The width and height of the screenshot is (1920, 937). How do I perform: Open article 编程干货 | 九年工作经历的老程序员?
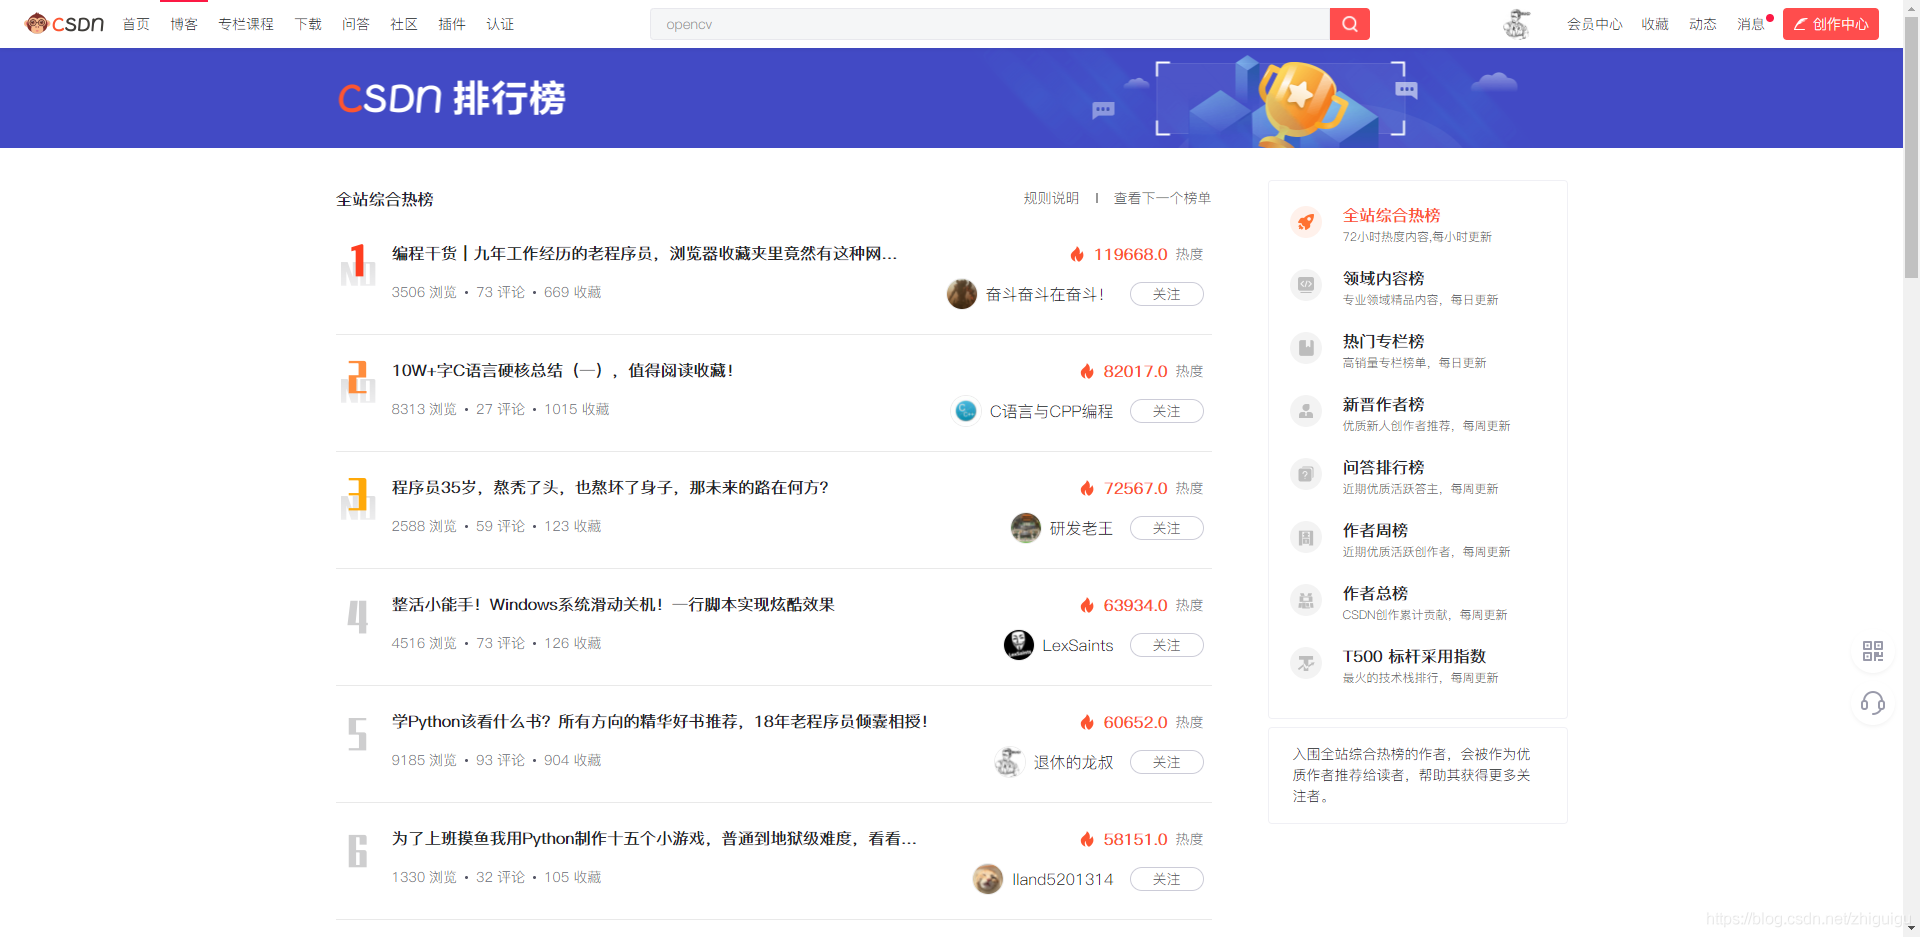point(644,254)
